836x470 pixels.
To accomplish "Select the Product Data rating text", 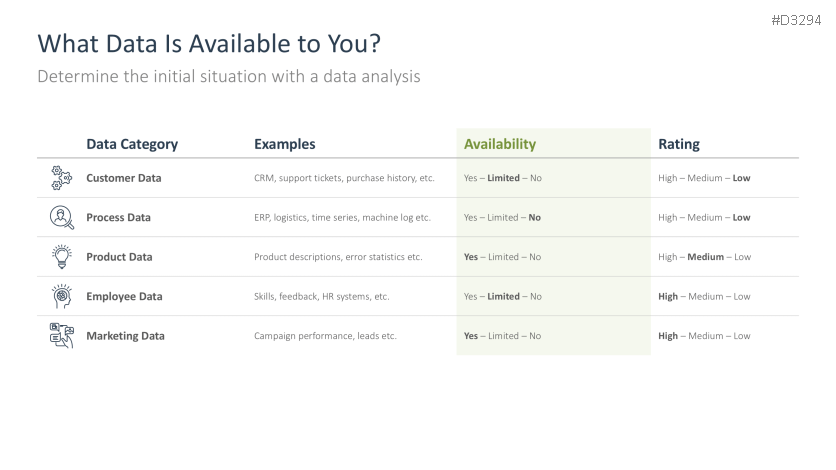I will (704, 257).
